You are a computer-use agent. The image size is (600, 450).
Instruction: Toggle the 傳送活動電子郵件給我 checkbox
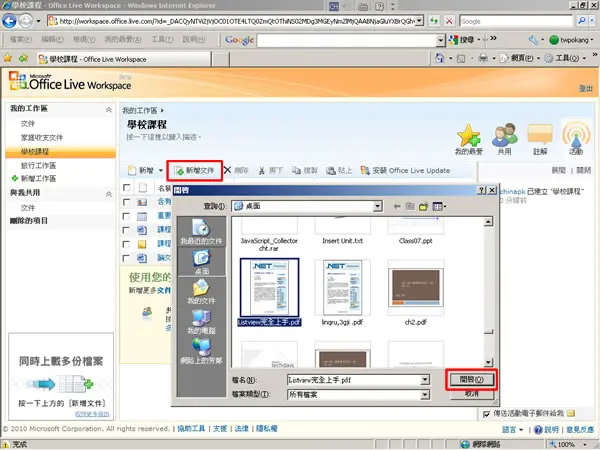(x=486, y=414)
